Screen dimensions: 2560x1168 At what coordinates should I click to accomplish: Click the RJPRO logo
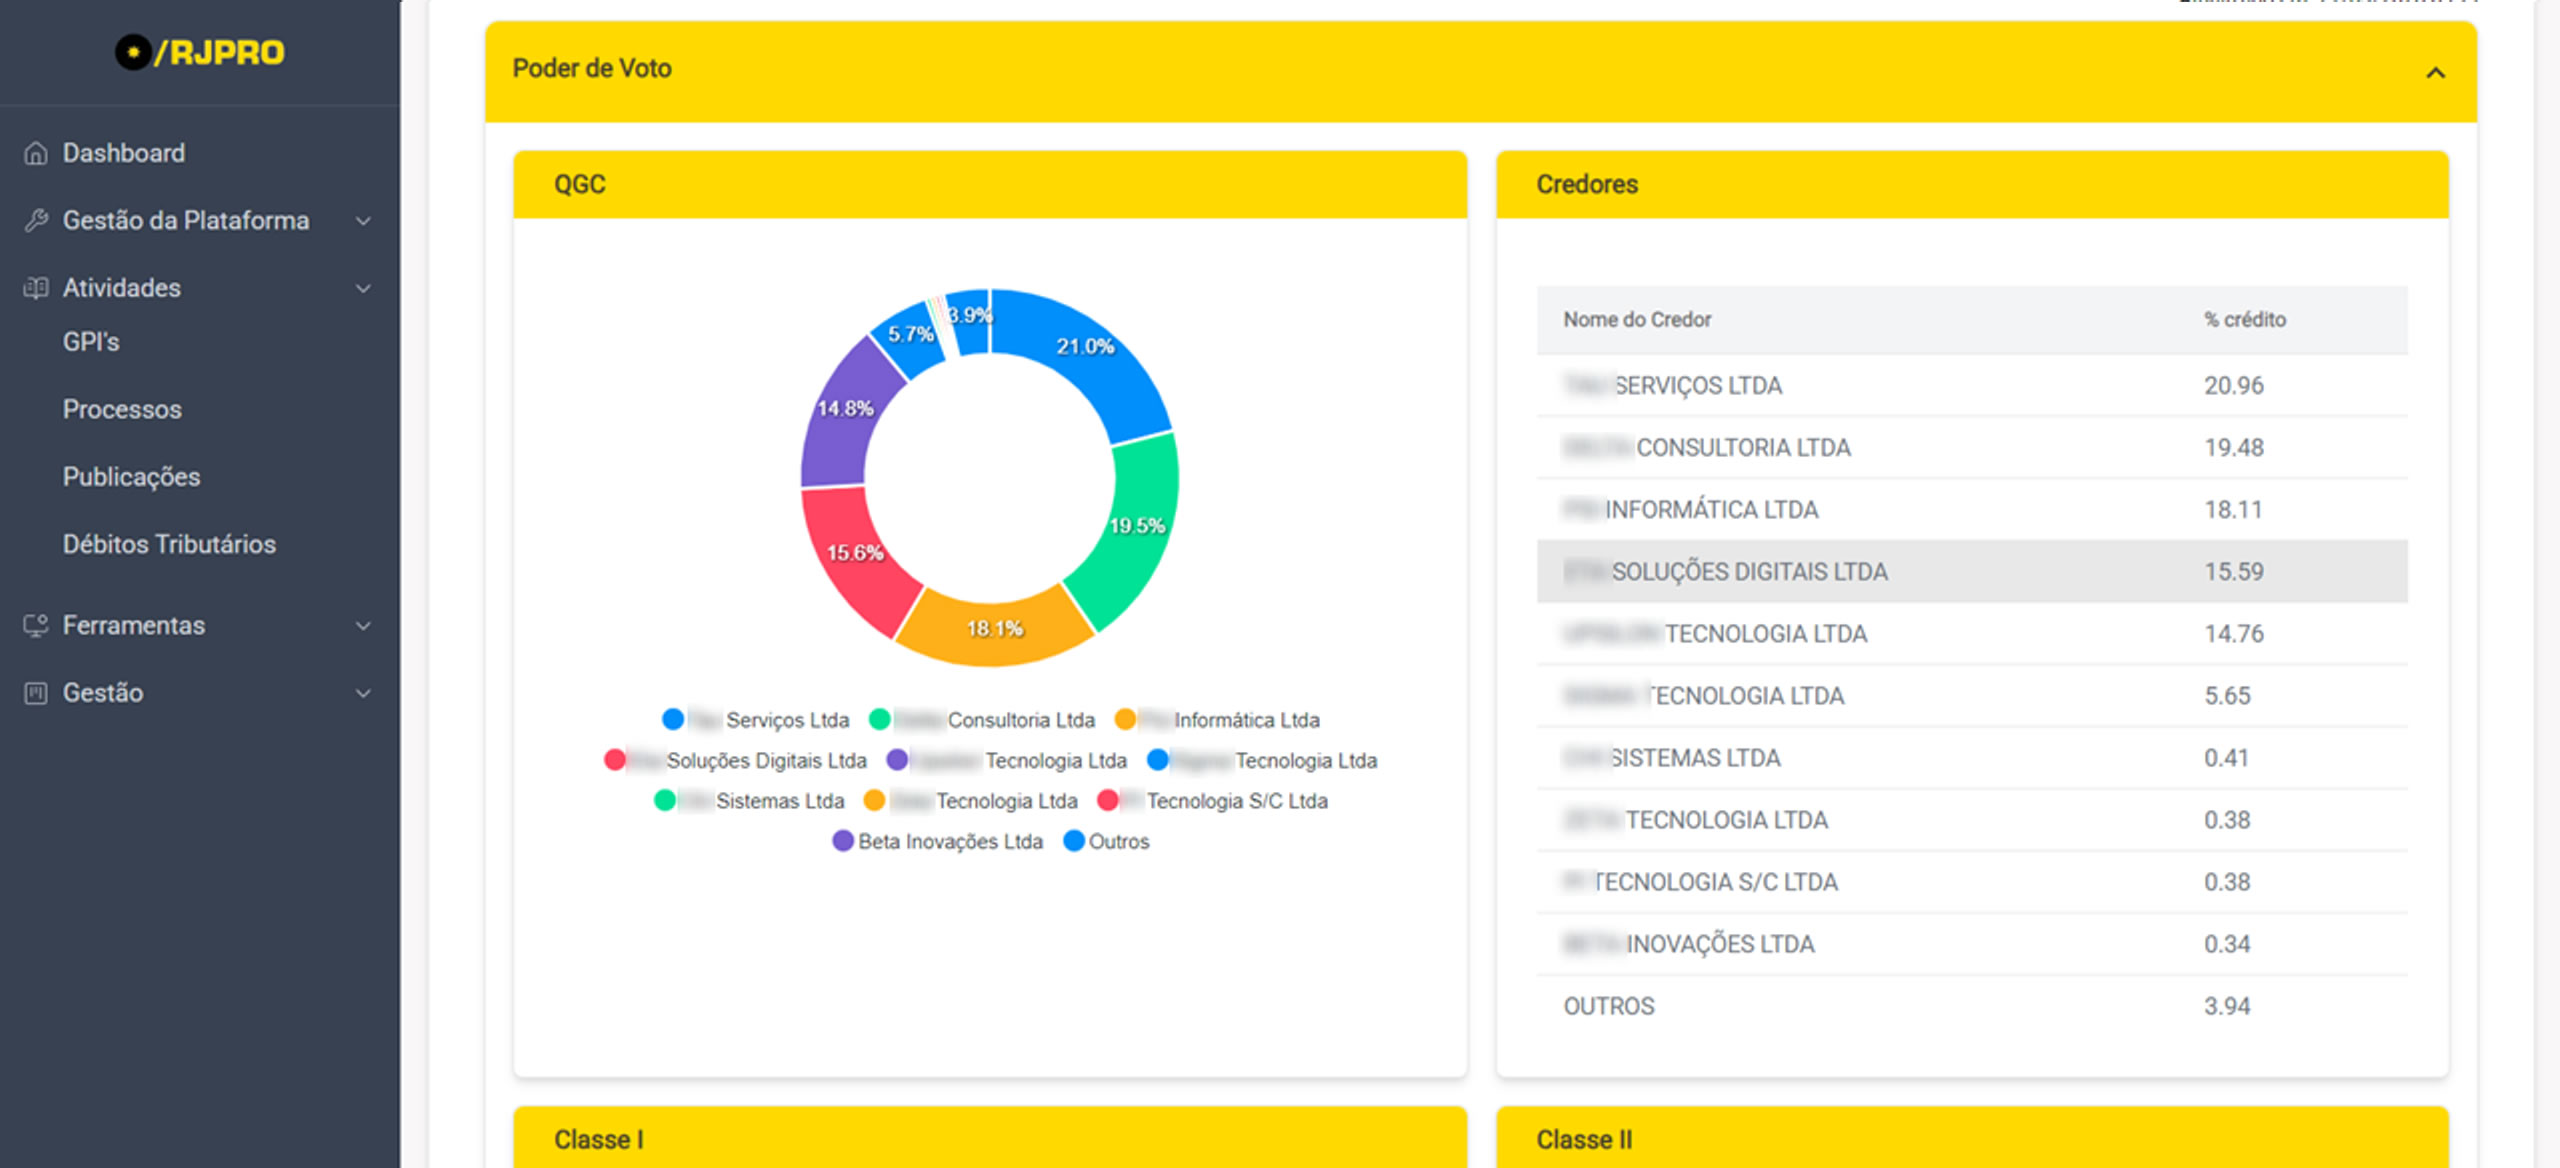(199, 52)
